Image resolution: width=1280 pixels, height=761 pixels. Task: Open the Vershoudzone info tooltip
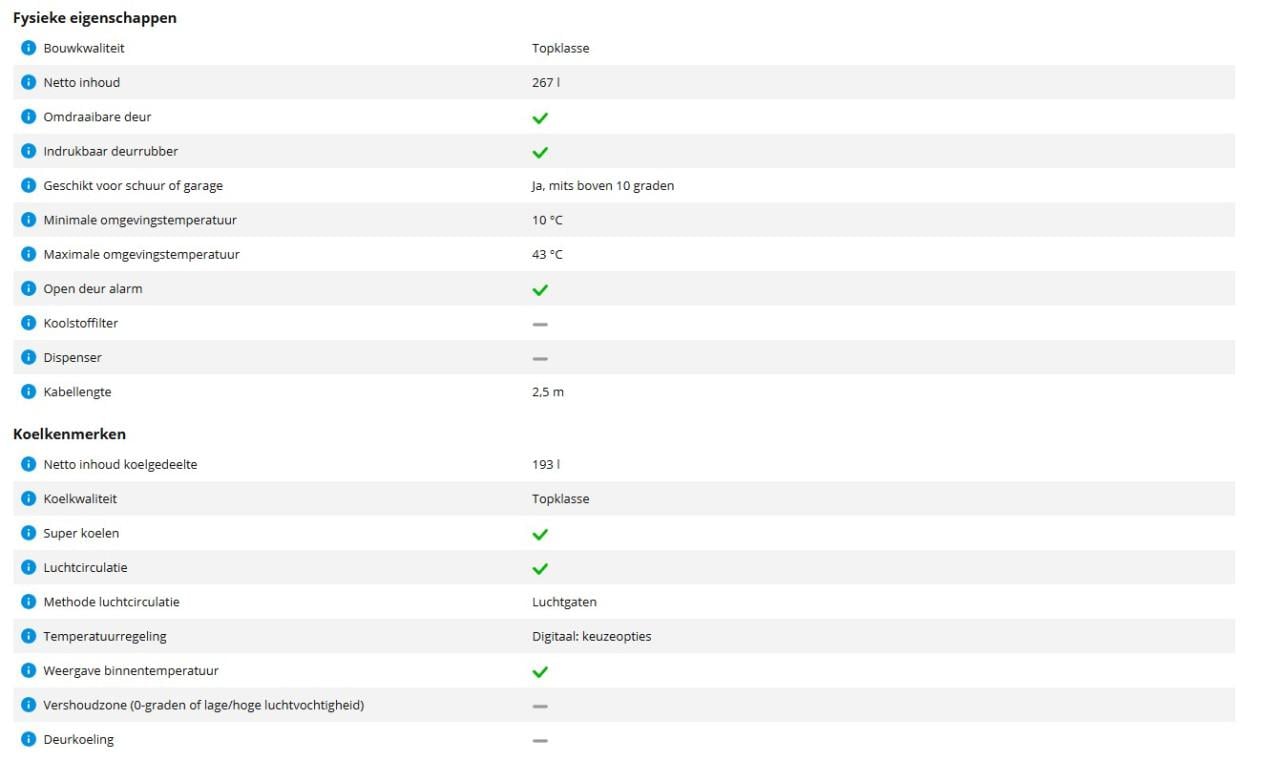click(28, 704)
